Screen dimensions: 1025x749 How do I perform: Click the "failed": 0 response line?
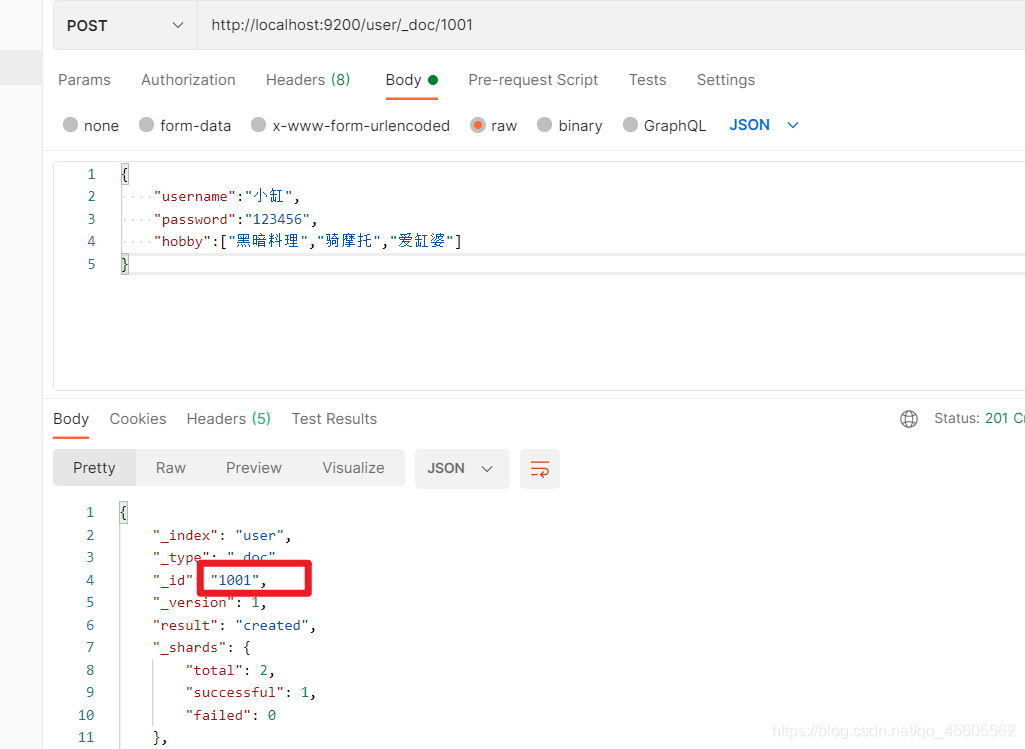click(231, 716)
